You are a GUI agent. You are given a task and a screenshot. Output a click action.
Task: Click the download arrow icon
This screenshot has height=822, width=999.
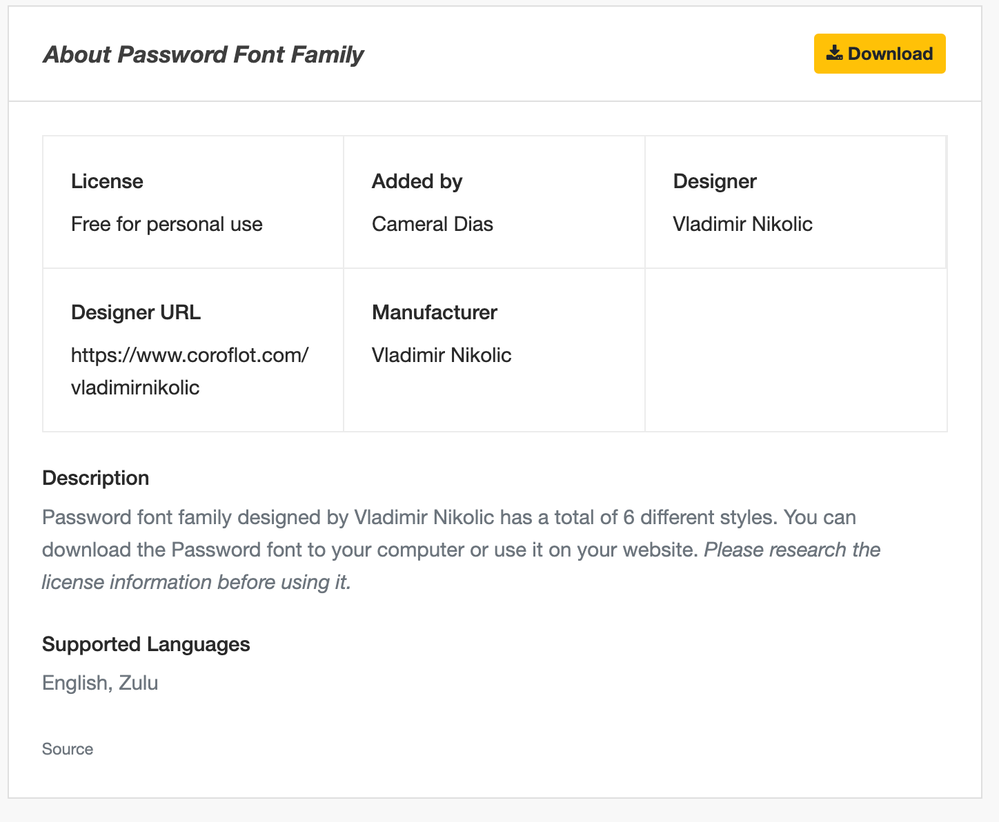point(834,53)
